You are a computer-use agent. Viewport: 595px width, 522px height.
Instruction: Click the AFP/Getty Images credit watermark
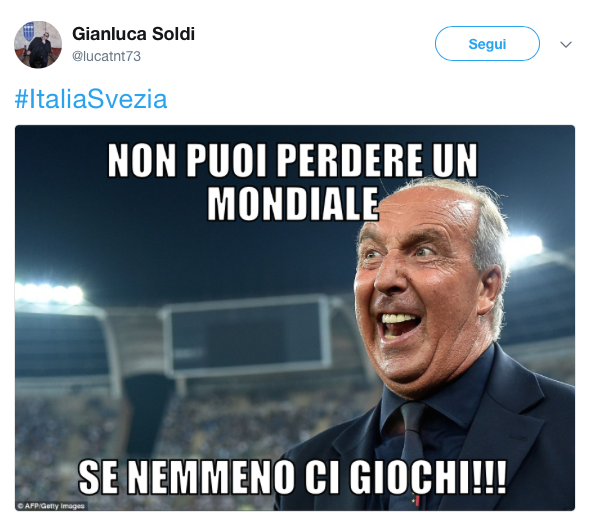51,506
